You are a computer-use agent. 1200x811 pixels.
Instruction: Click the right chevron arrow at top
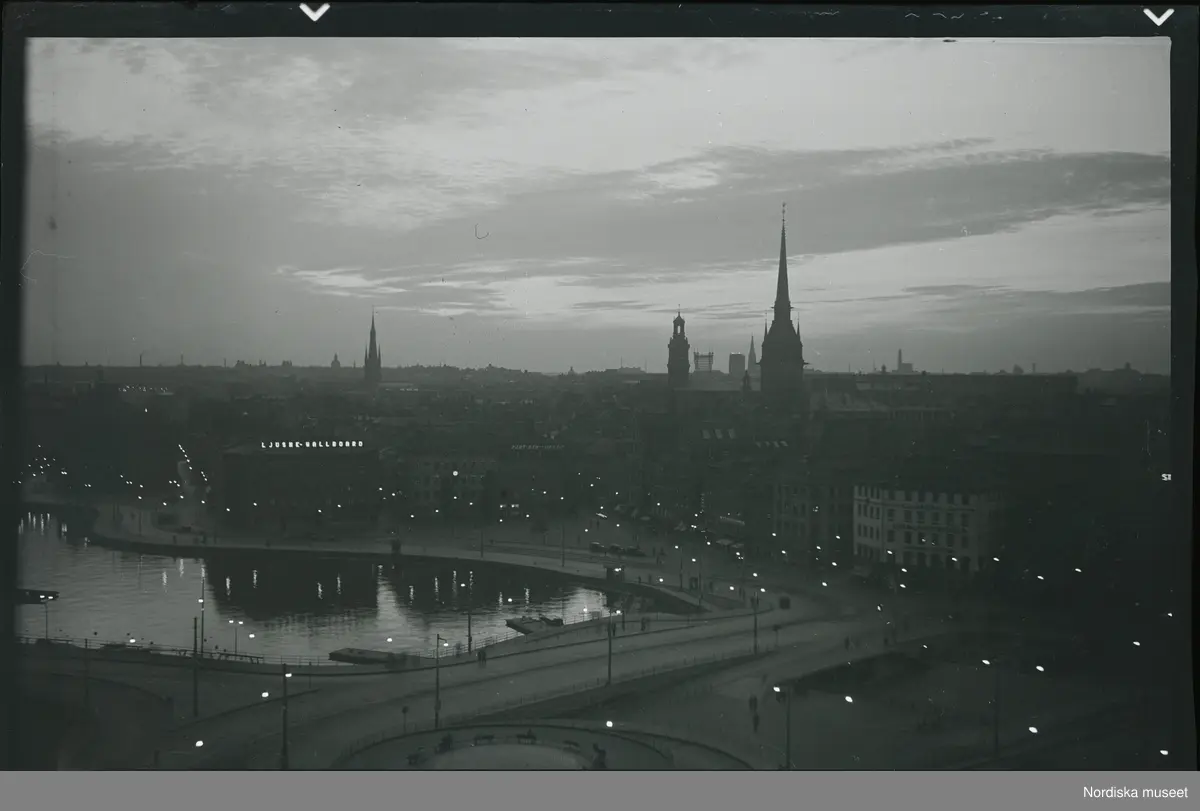point(1158,16)
